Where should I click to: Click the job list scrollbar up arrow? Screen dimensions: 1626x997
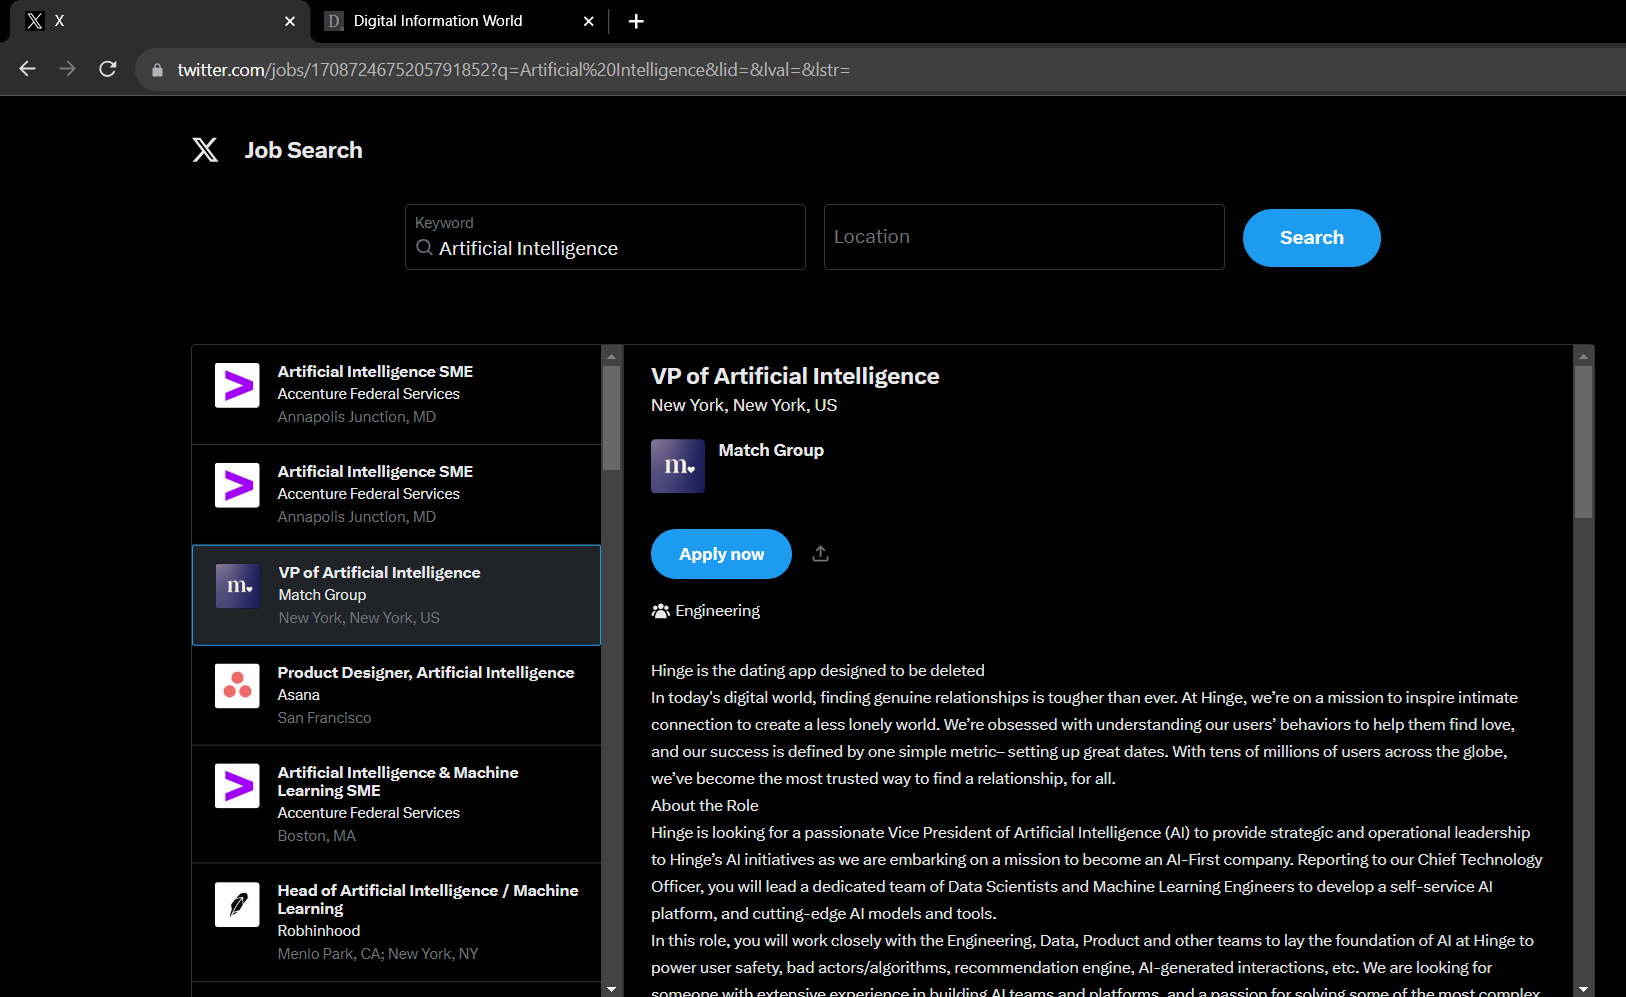pyautogui.click(x=611, y=355)
